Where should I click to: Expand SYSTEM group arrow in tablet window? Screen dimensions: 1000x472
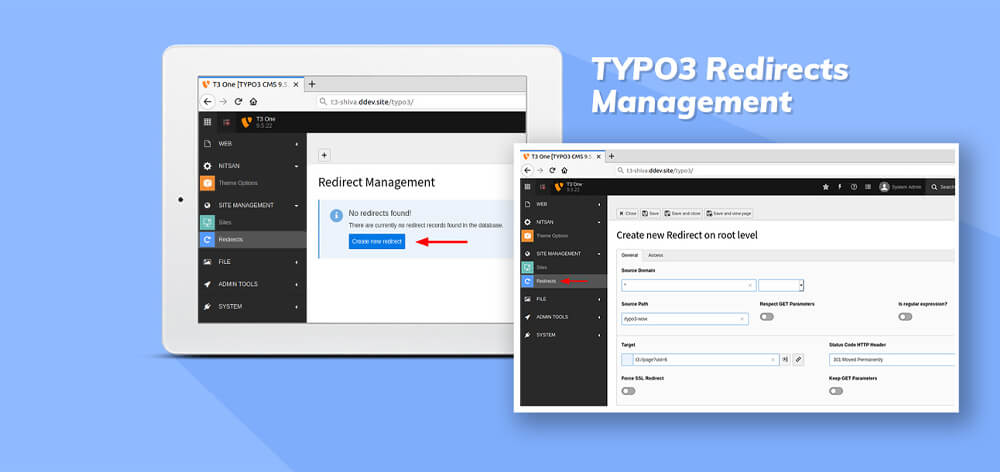[297, 307]
